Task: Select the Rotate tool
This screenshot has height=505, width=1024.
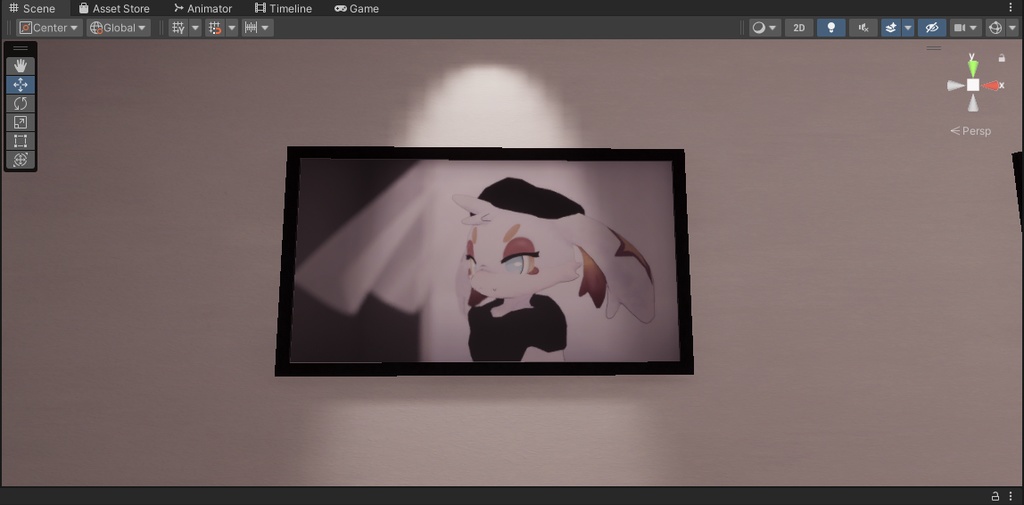Action: pos(20,103)
